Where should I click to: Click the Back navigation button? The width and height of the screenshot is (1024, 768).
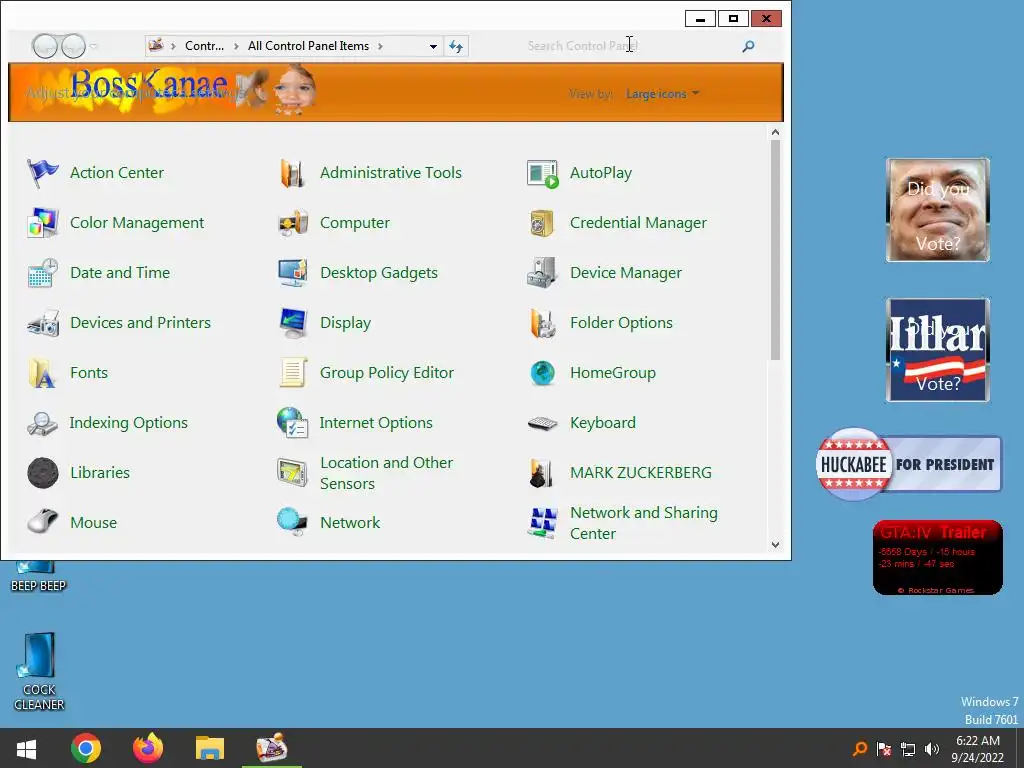click(x=44, y=46)
